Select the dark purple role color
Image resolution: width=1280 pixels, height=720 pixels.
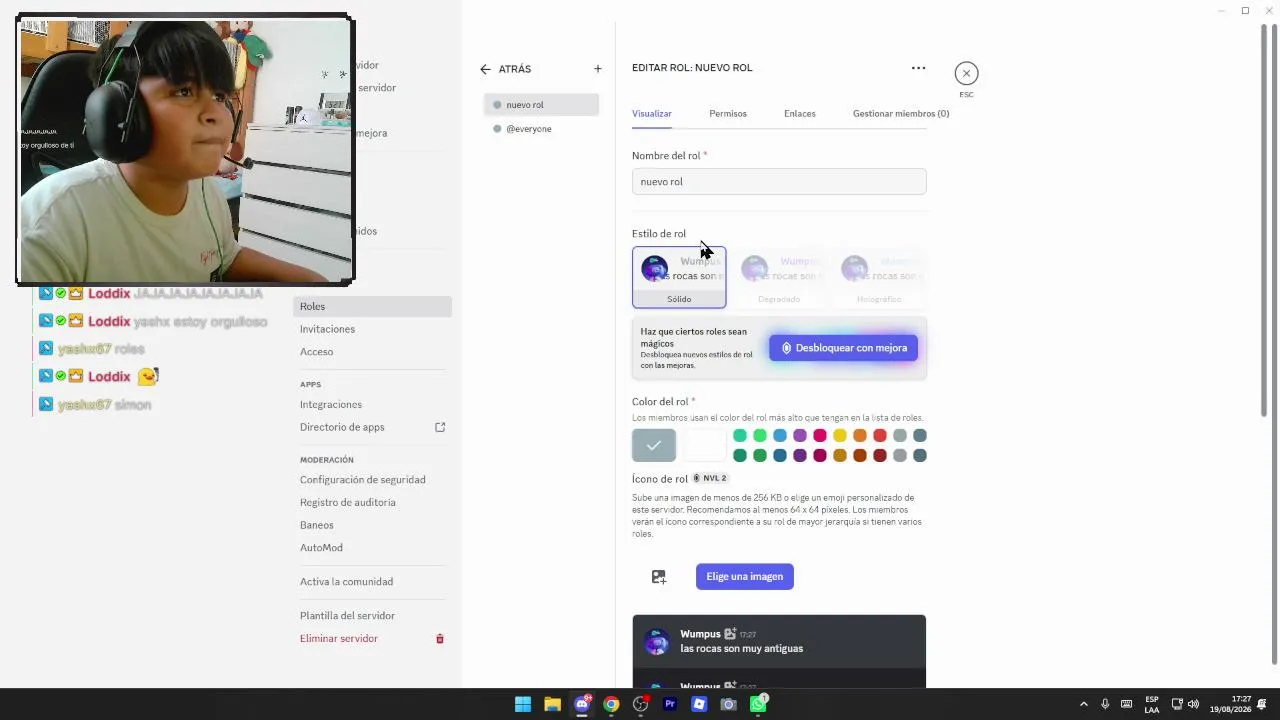(x=800, y=456)
